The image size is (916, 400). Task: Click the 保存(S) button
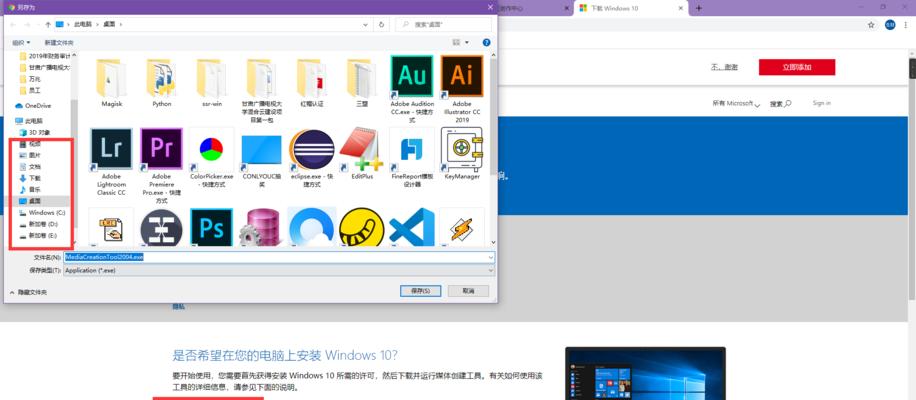click(421, 291)
